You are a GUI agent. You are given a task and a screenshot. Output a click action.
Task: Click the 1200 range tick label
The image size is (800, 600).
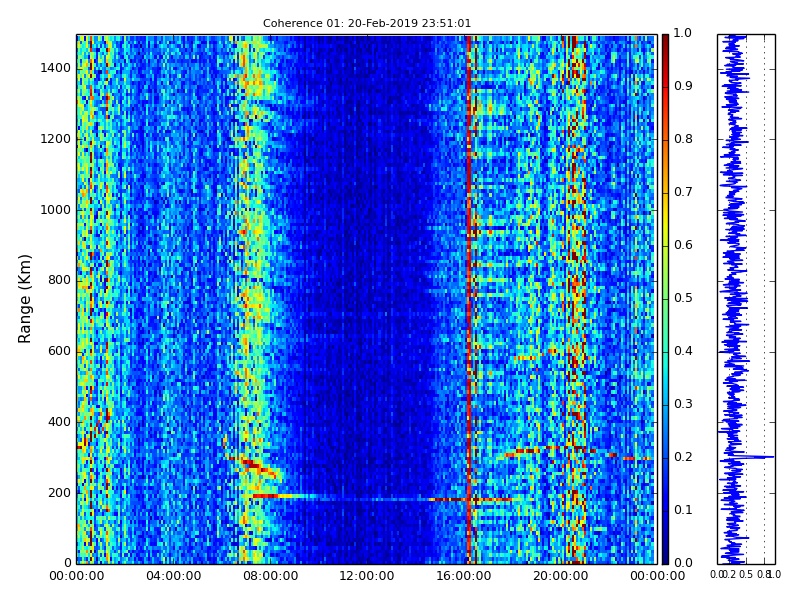[x=56, y=139]
